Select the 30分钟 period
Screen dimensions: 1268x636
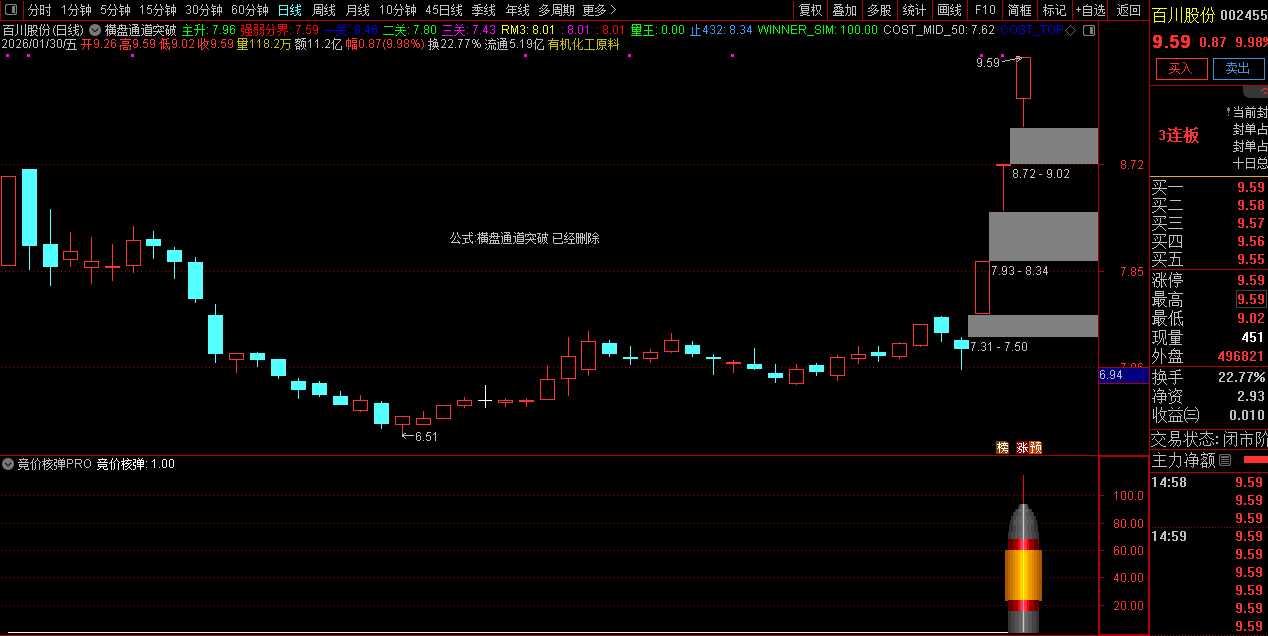click(204, 10)
